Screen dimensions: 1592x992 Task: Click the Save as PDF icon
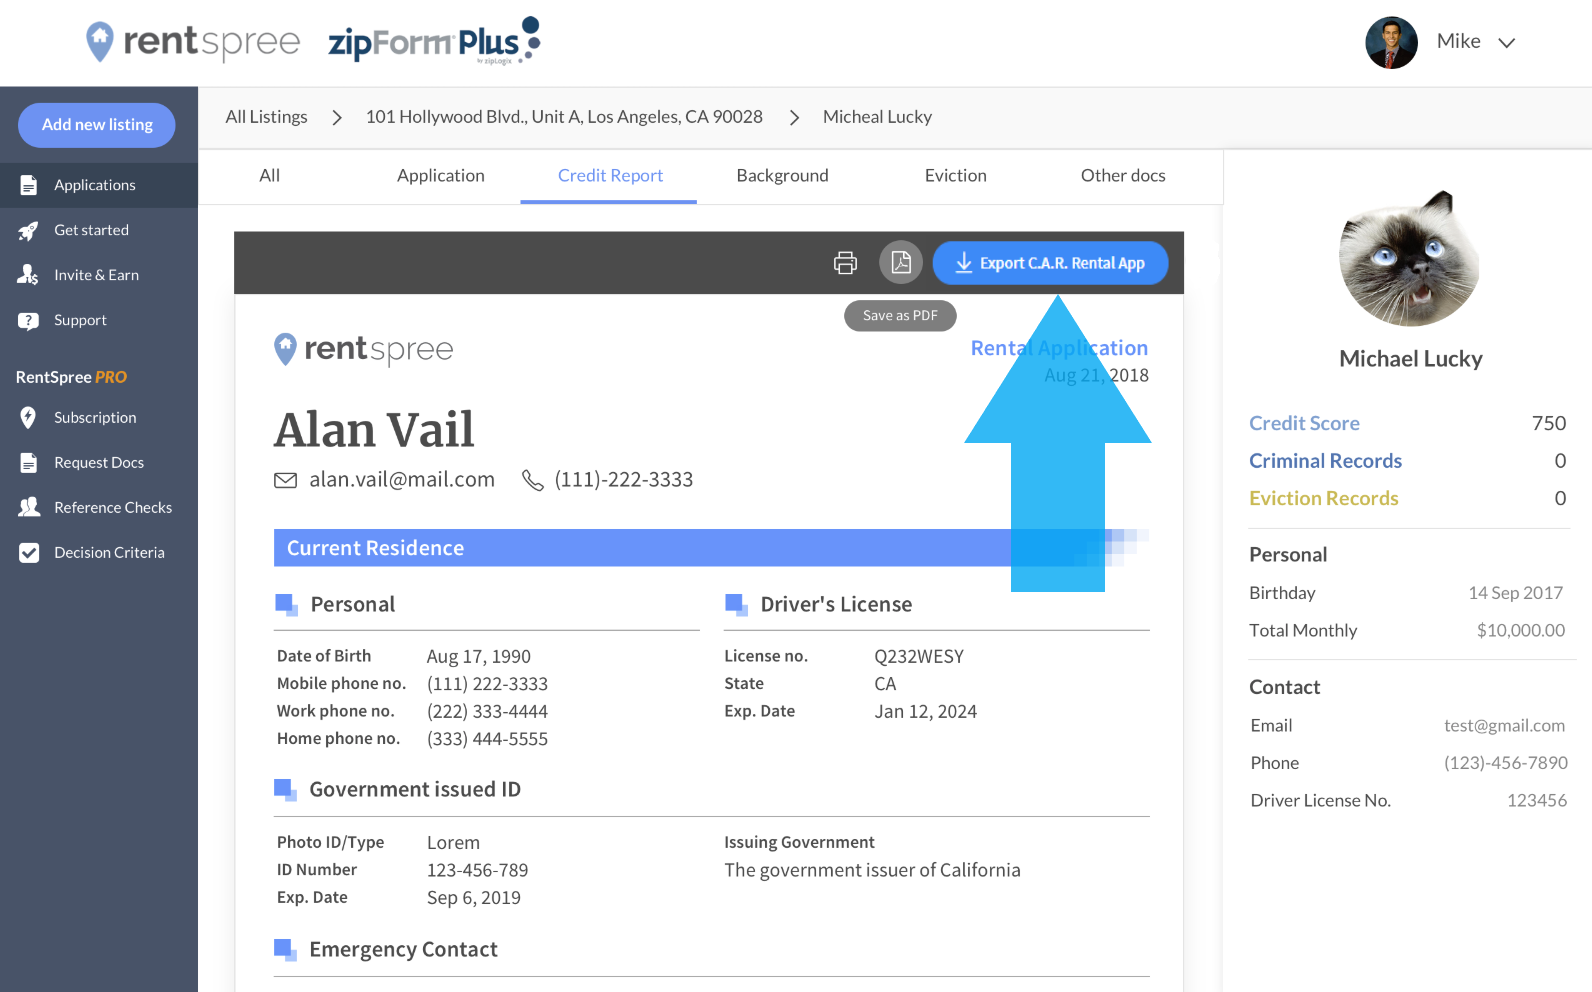(x=901, y=262)
